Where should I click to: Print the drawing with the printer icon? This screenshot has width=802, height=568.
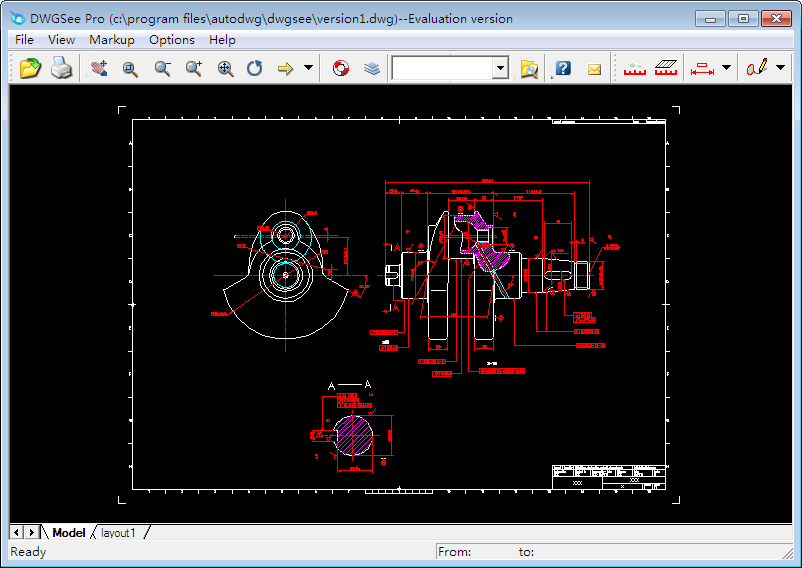(62, 68)
